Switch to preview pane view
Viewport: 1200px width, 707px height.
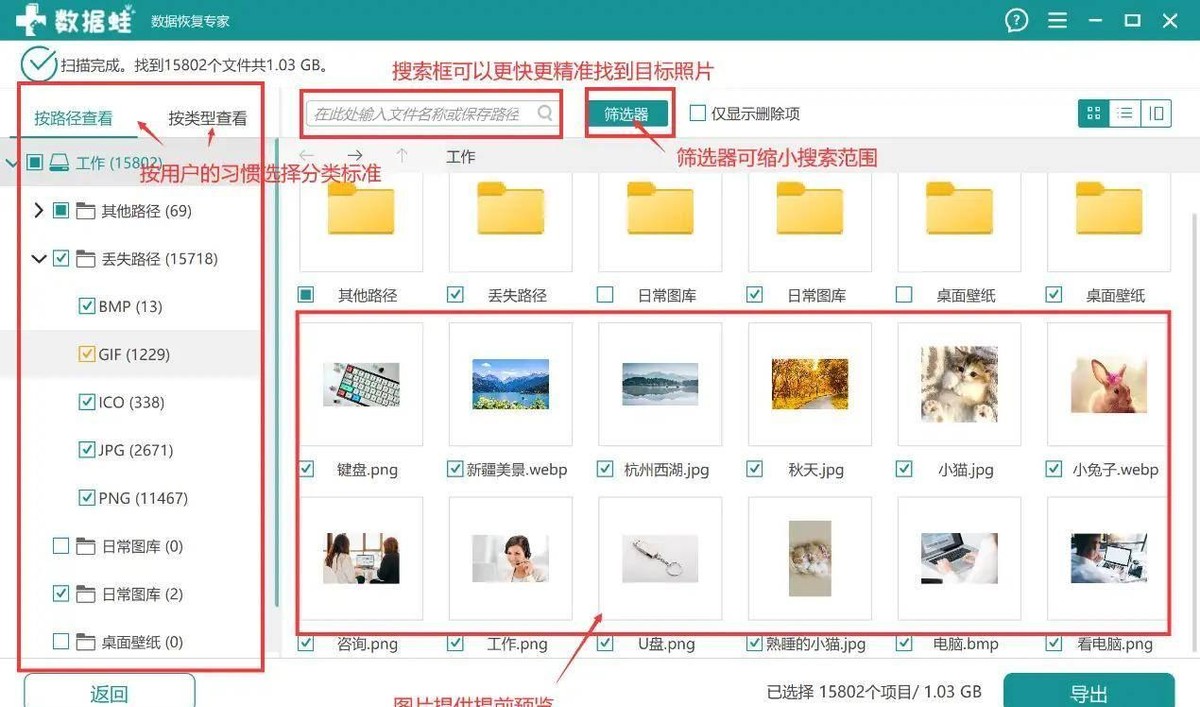tap(1156, 113)
